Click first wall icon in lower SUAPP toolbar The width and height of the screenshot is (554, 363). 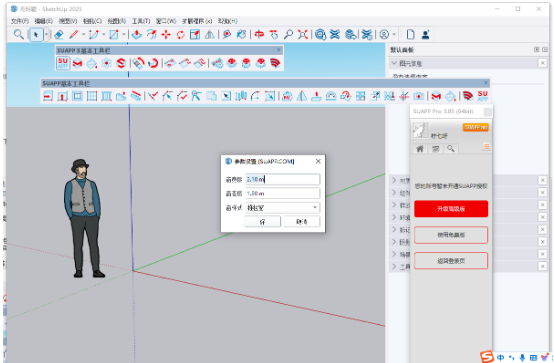point(48,96)
